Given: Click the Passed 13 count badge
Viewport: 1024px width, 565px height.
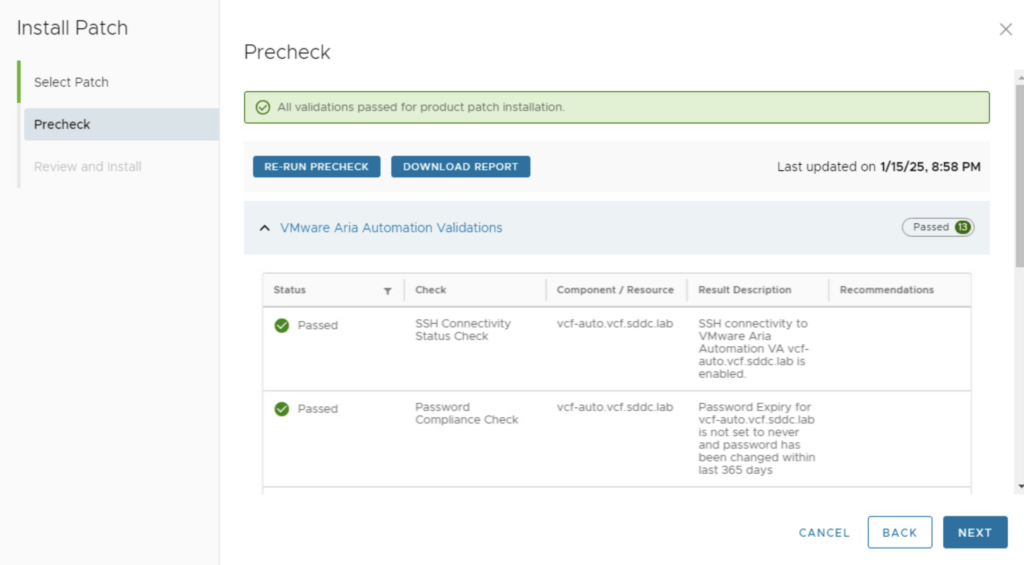Looking at the screenshot, I should tap(937, 227).
